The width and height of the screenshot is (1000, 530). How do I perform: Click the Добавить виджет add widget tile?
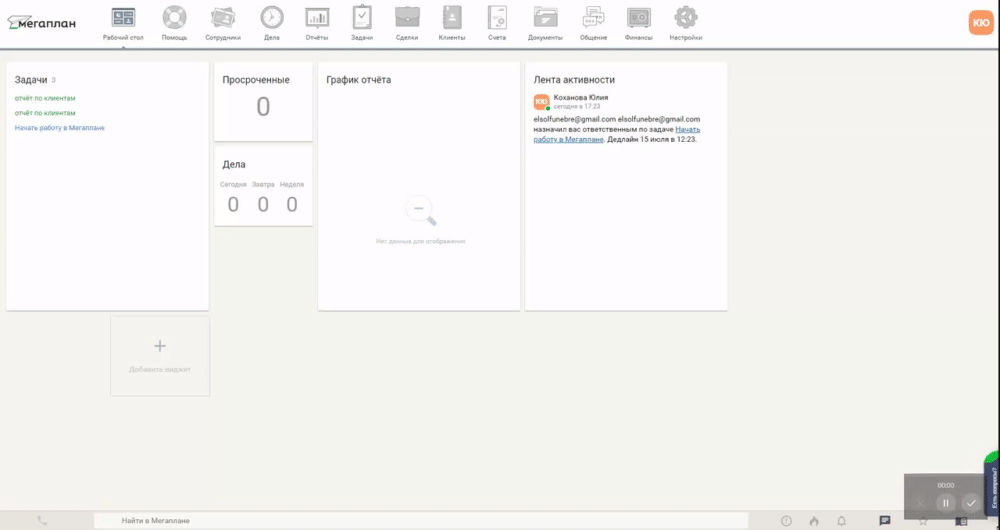160,355
